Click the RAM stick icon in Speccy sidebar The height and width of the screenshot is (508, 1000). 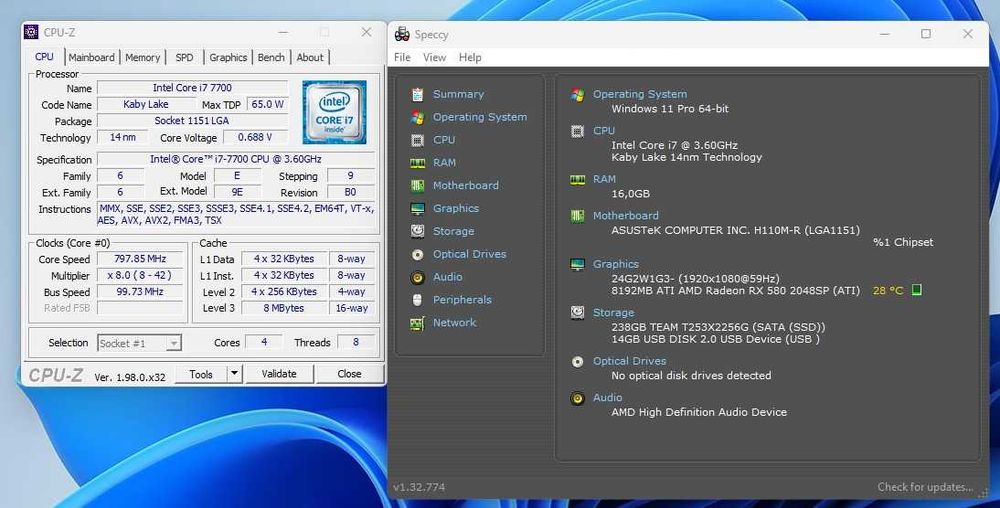coord(418,163)
